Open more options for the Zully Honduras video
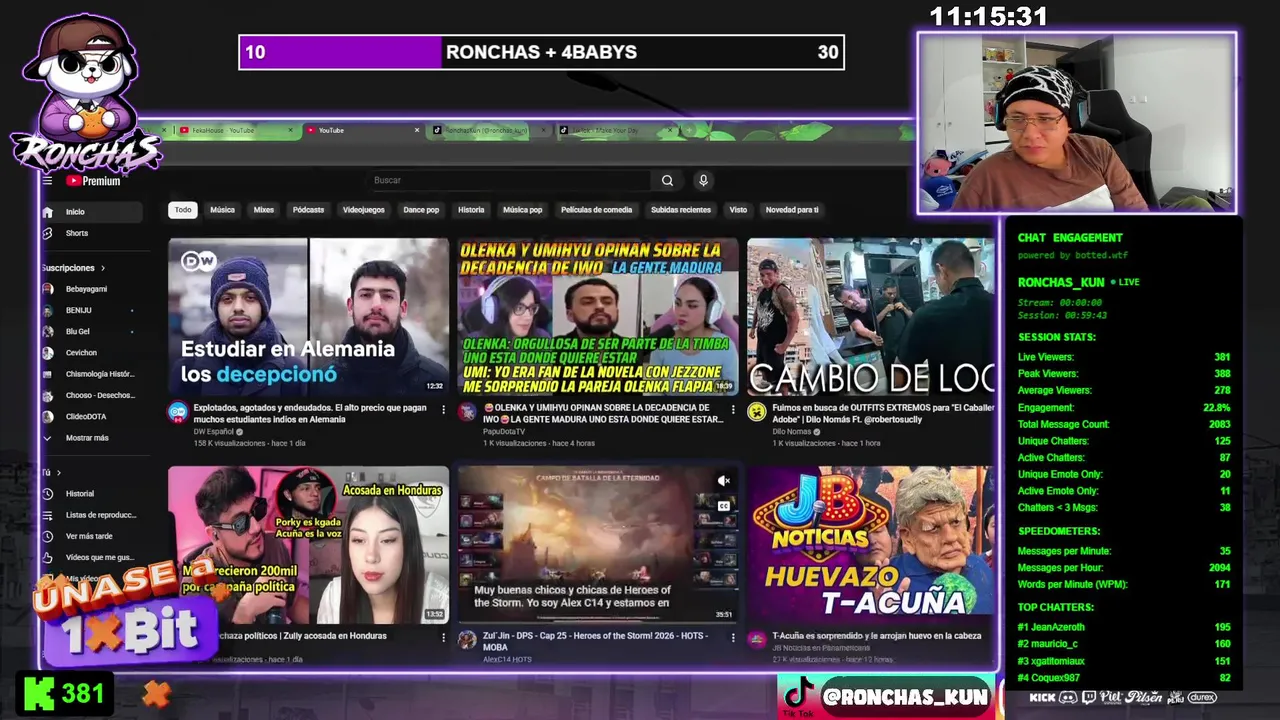The width and height of the screenshot is (1280, 720). [444, 637]
